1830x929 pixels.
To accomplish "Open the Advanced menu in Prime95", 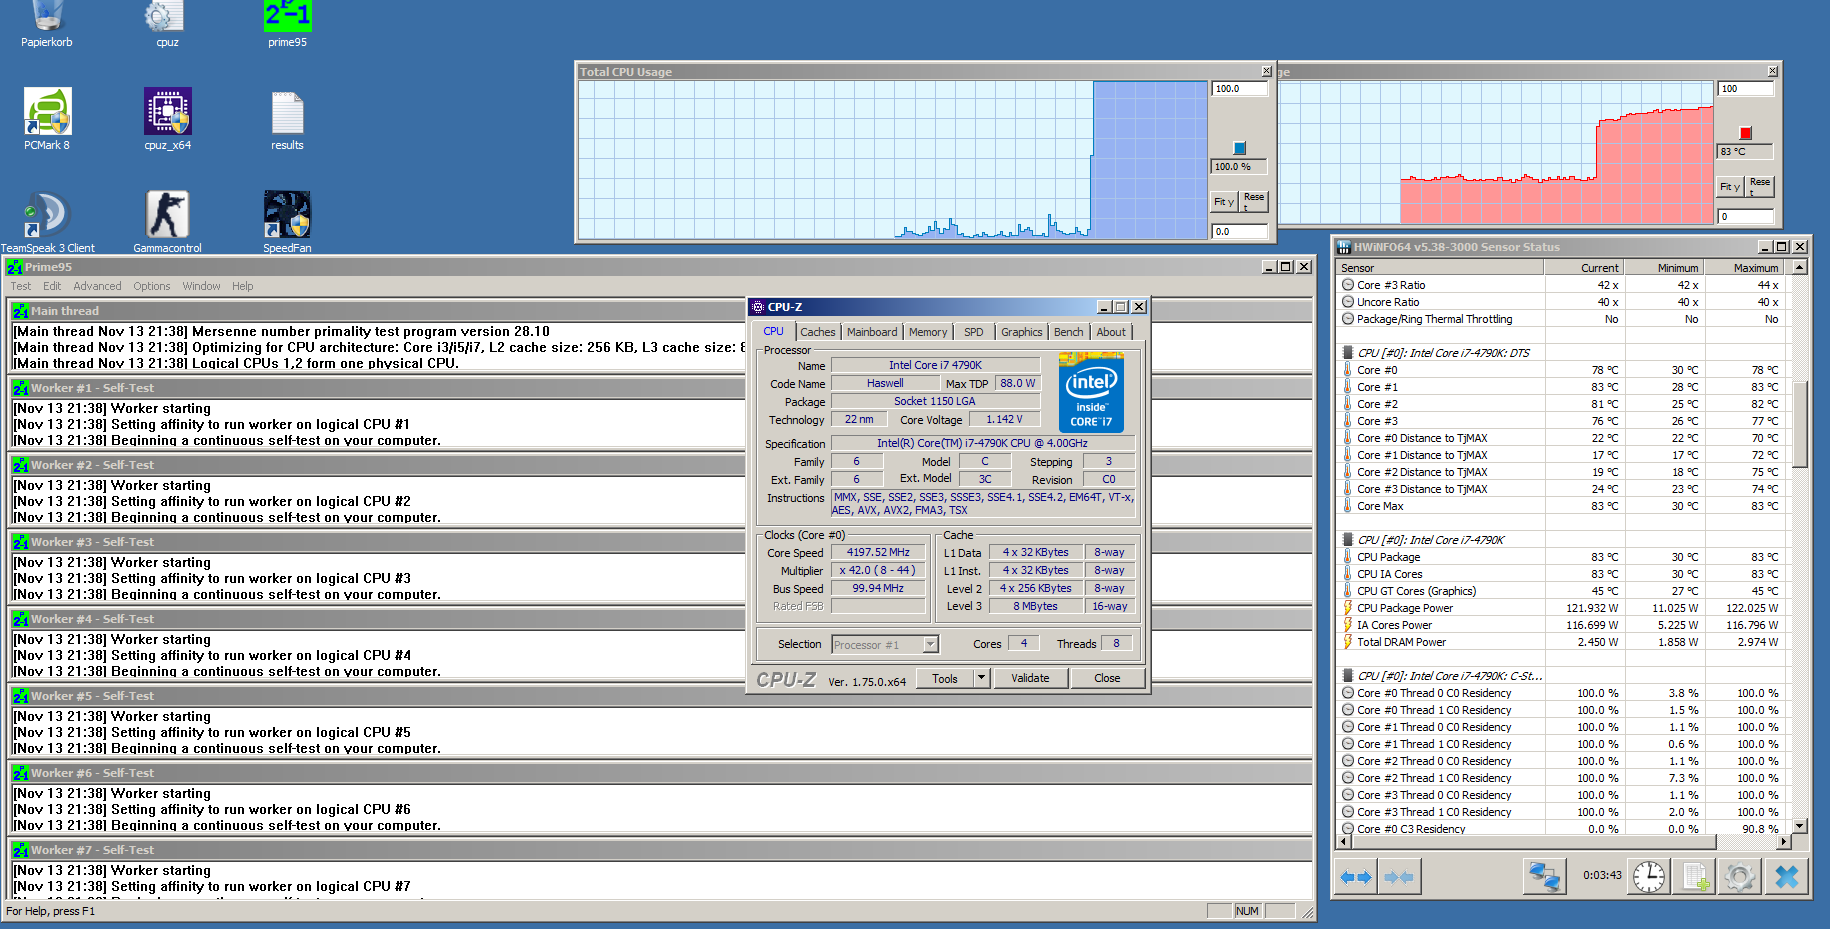I will click(97, 286).
